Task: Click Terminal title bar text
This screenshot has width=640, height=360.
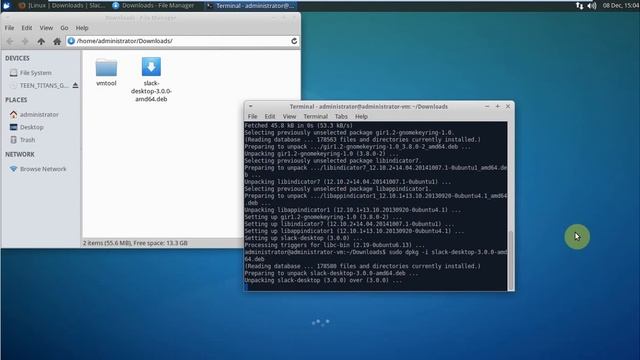Action: click(369, 106)
